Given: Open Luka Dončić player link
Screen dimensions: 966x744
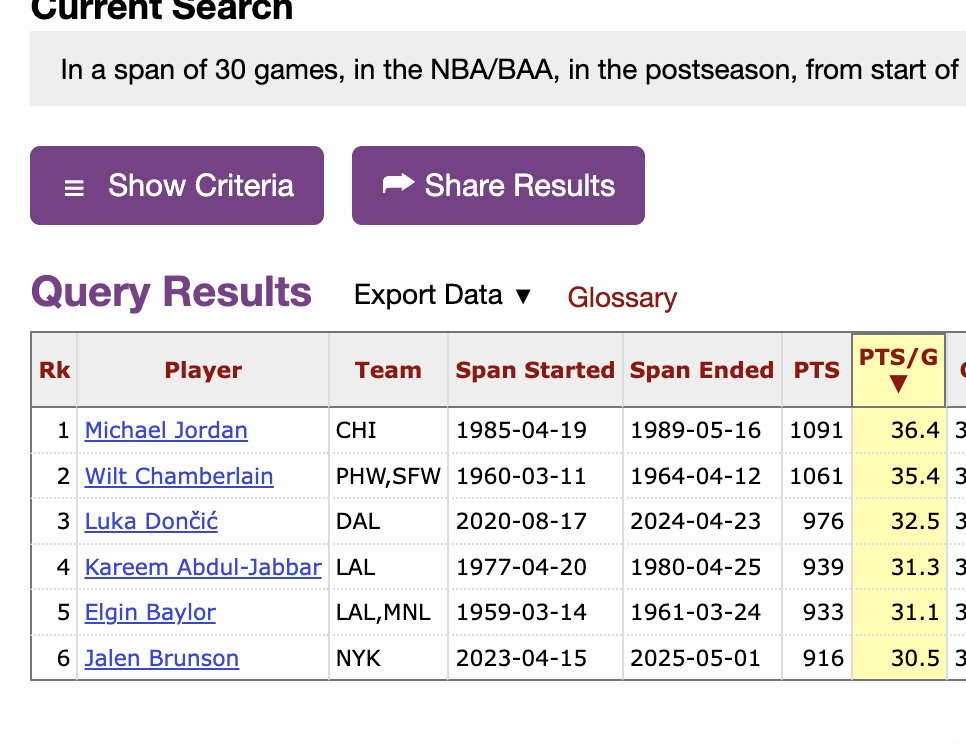Looking at the screenshot, I should [x=151, y=521].
